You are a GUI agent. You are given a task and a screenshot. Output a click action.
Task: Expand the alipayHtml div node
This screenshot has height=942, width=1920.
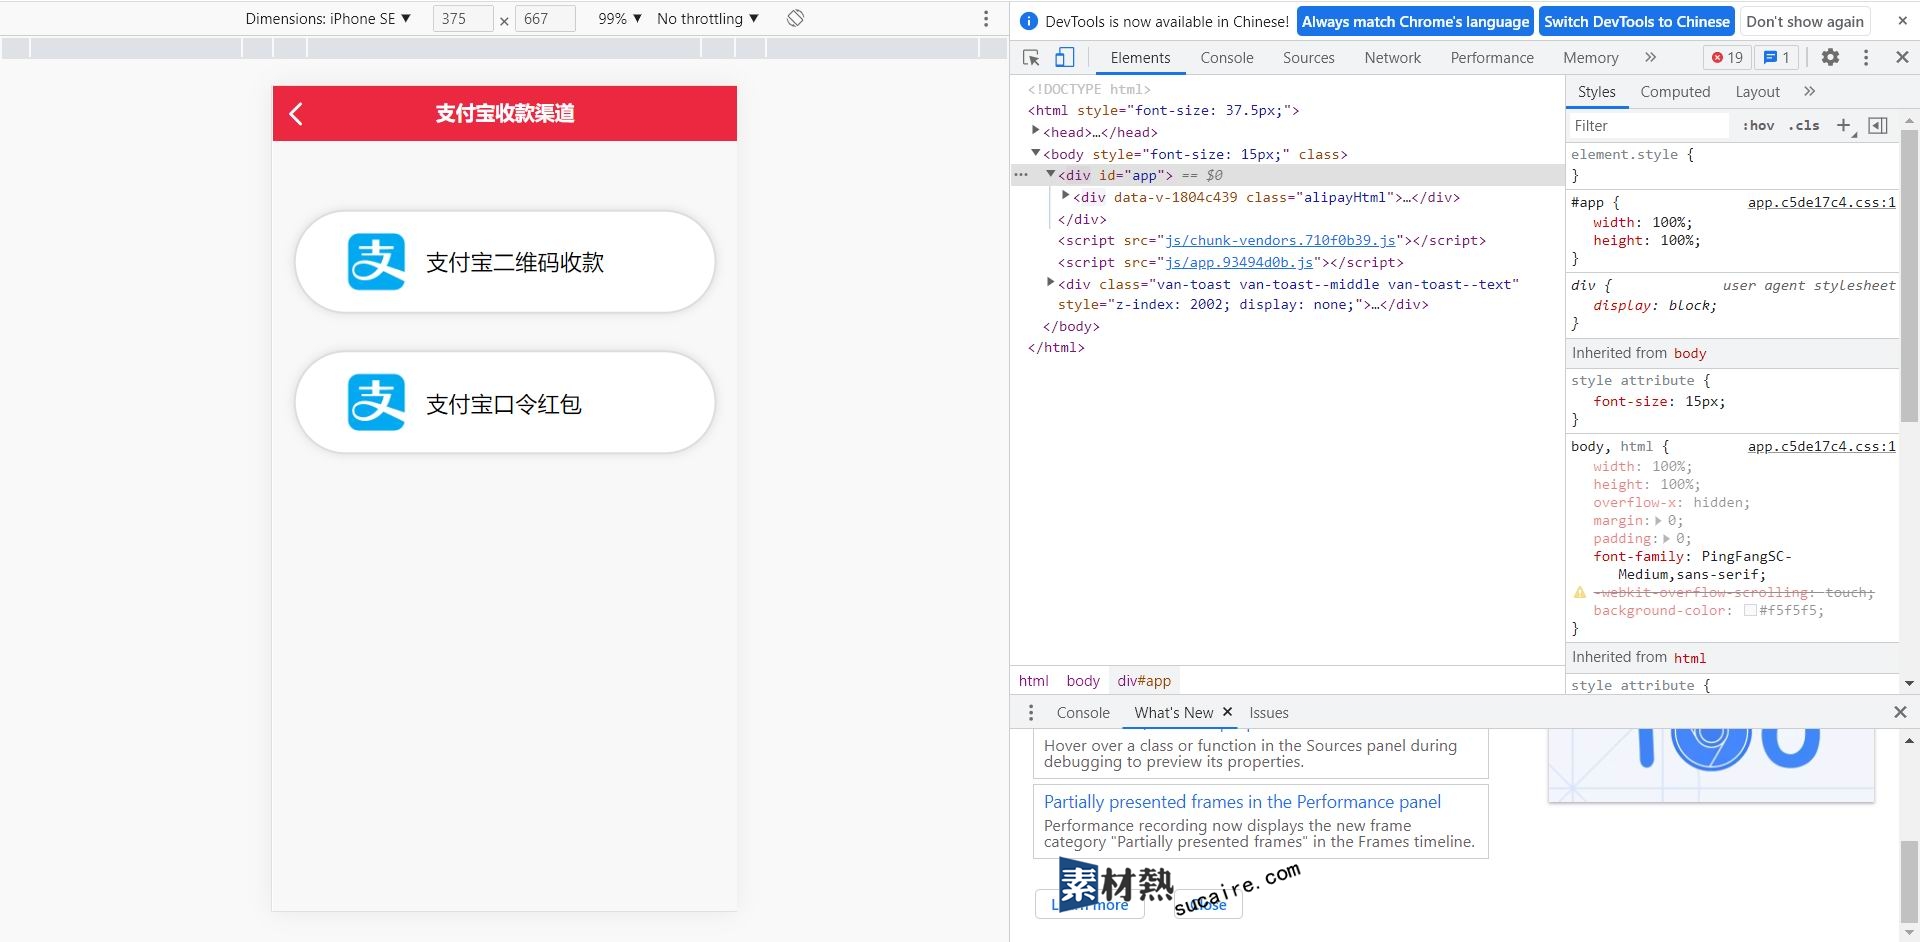(1066, 196)
